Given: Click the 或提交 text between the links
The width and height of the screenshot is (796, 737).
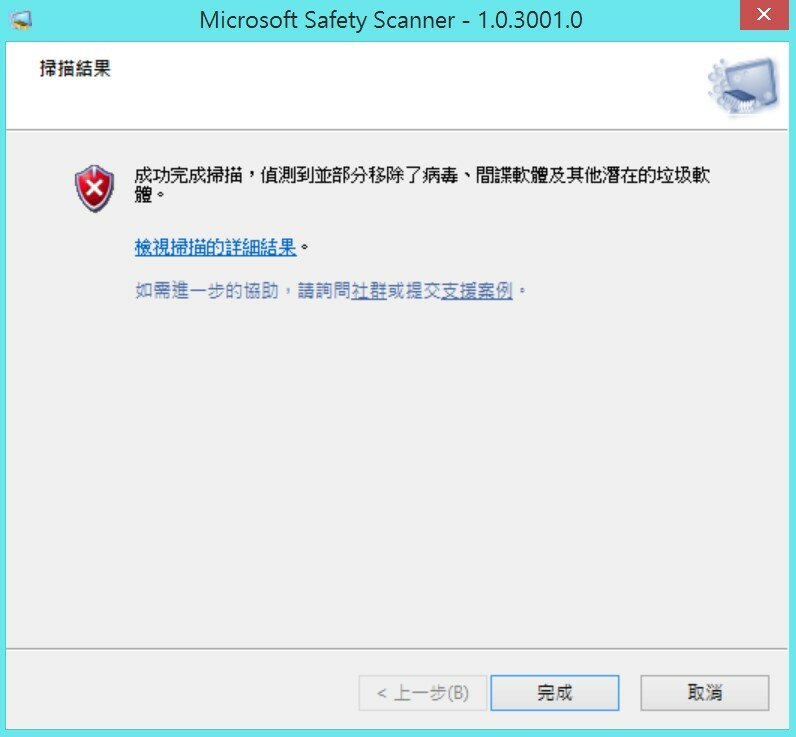Looking at the screenshot, I should click(x=414, y=291).
